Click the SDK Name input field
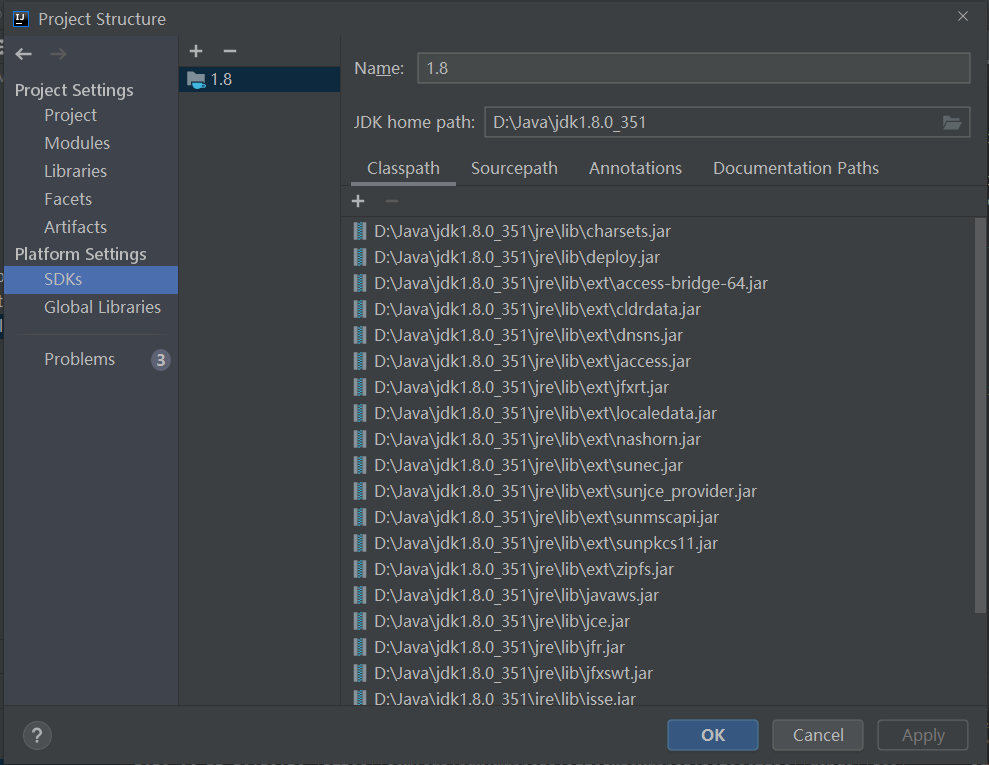 tap(693, 68)
